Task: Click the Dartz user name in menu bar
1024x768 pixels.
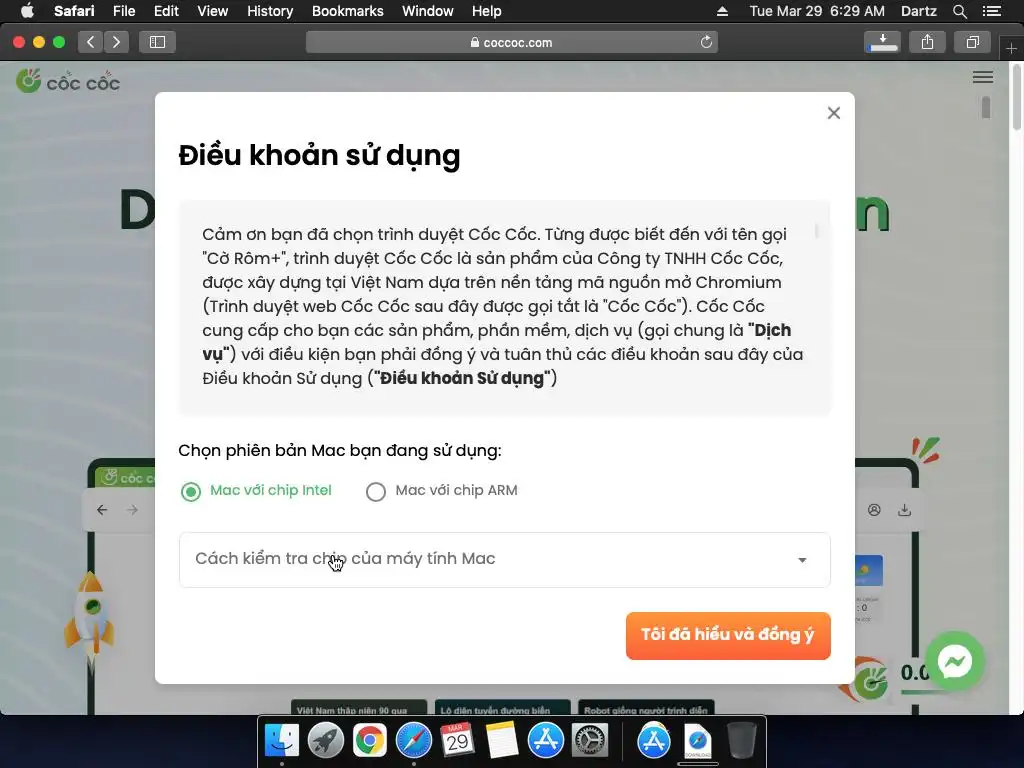Action: (918, 11)
